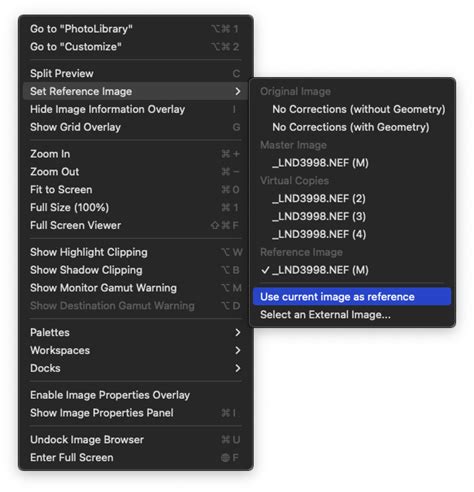Screen dimensions: 474x492
Task: Open the Docks submenu chevron
Action: coord(237,368)
